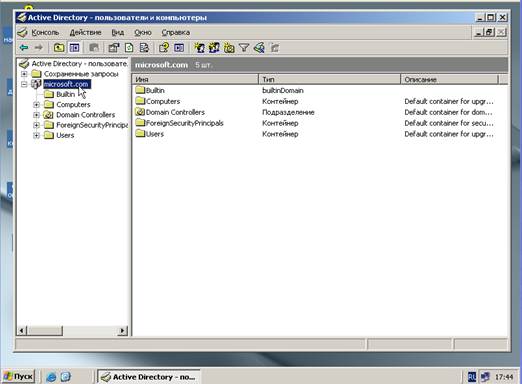
Task: Expand the ForeignSecurityPrincipals tree node
Action: 37,125
